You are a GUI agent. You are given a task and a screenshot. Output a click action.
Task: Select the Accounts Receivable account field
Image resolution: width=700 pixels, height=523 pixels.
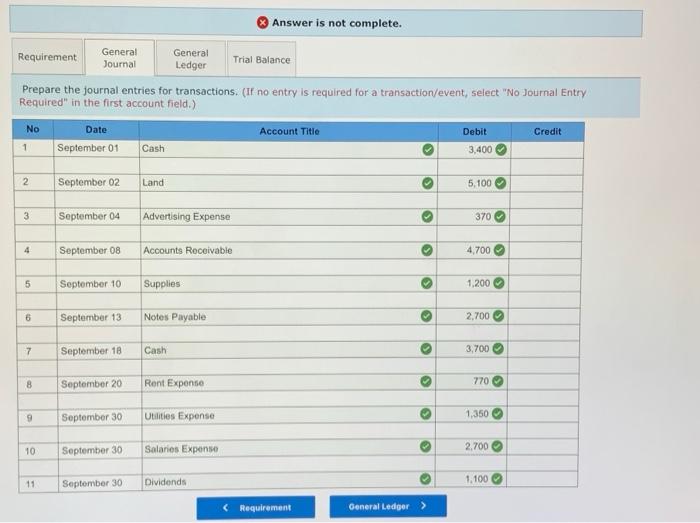coord(289,250)
